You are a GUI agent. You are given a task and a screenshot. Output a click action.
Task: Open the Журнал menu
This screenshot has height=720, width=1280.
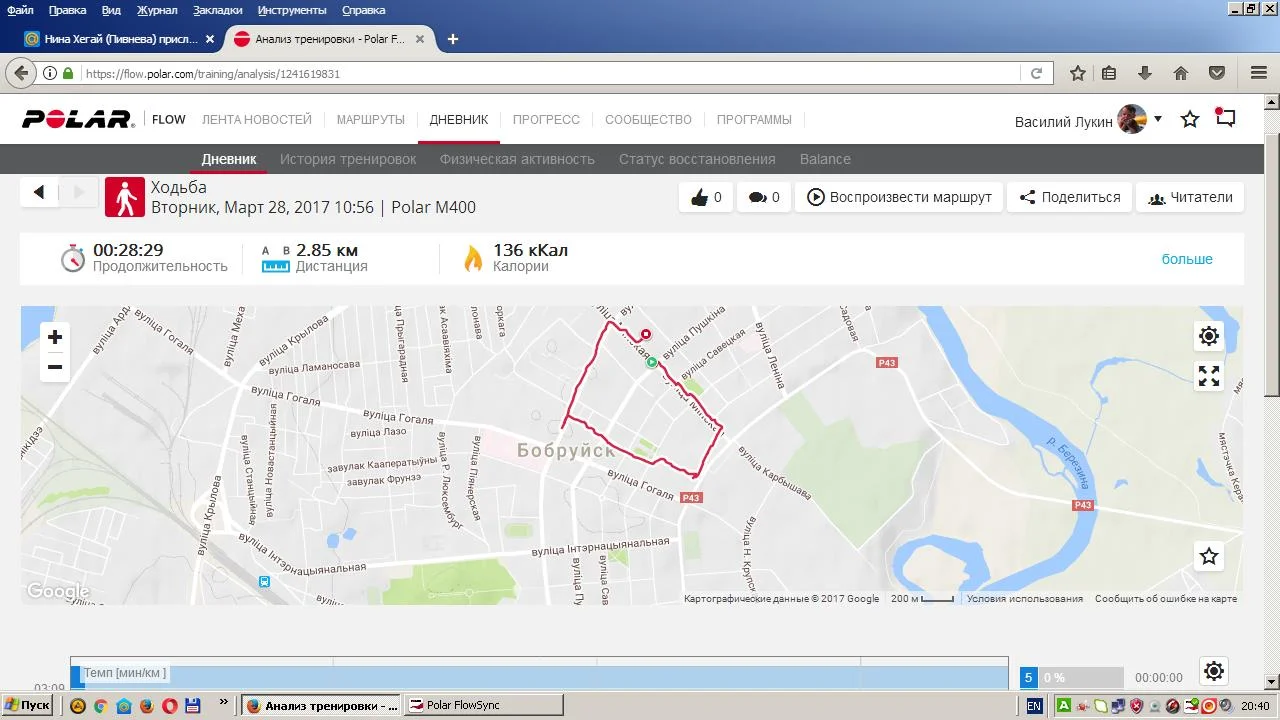click(x=156, y=10)
